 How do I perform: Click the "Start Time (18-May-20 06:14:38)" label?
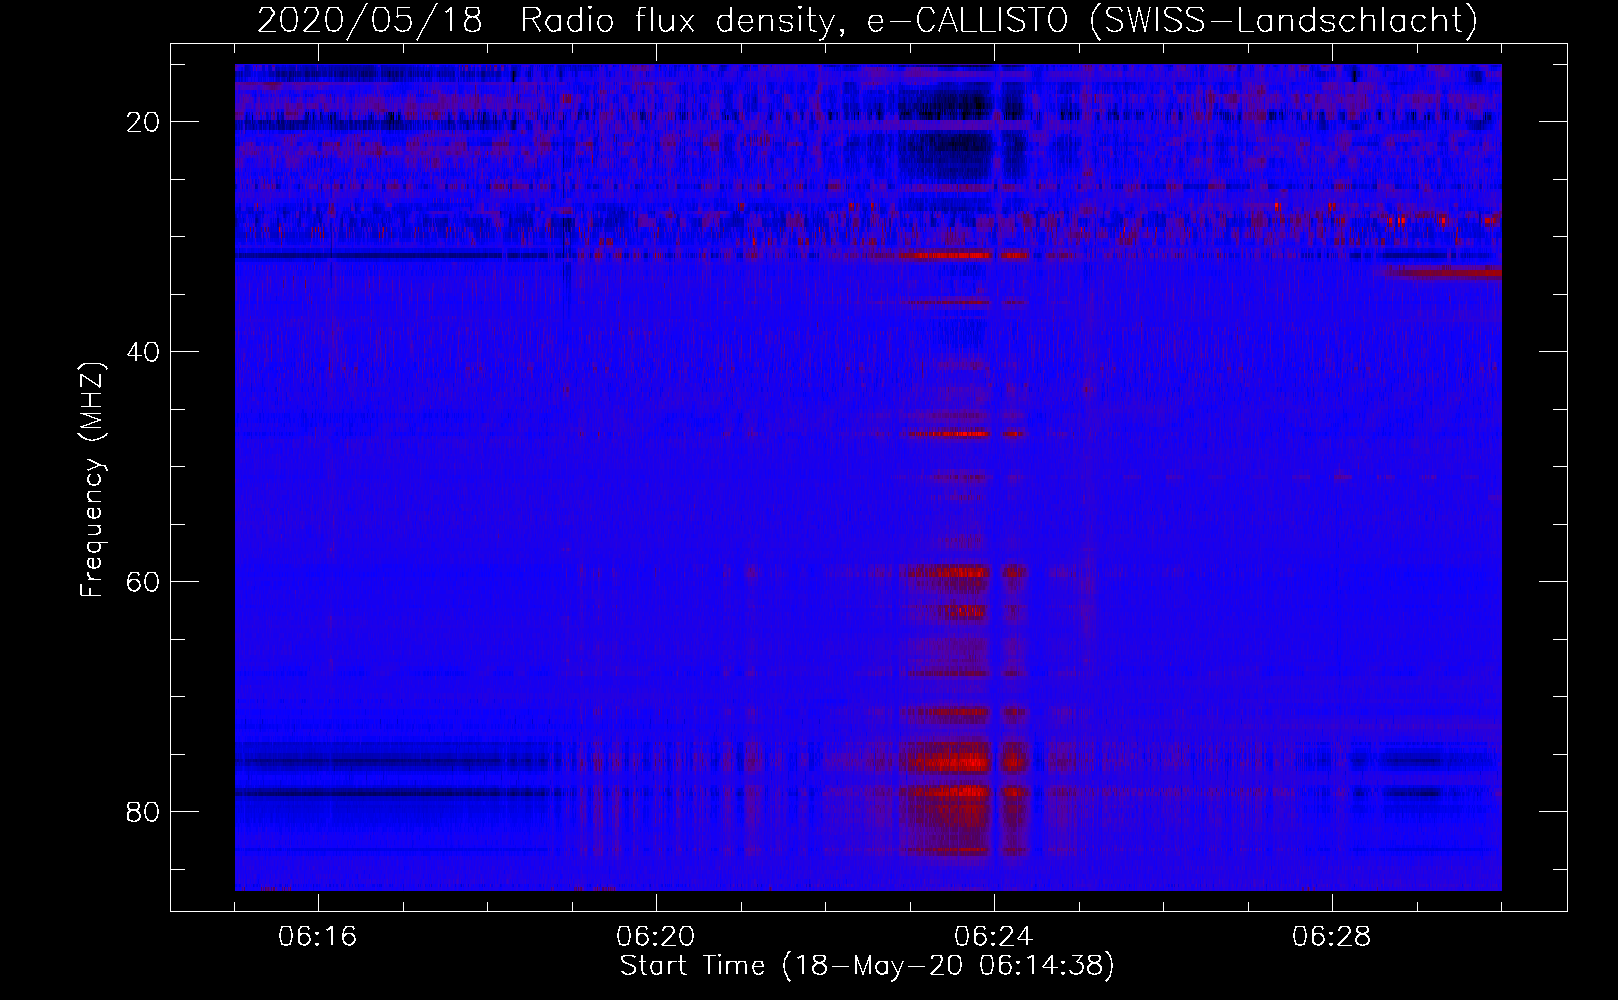tap(867, 966)
